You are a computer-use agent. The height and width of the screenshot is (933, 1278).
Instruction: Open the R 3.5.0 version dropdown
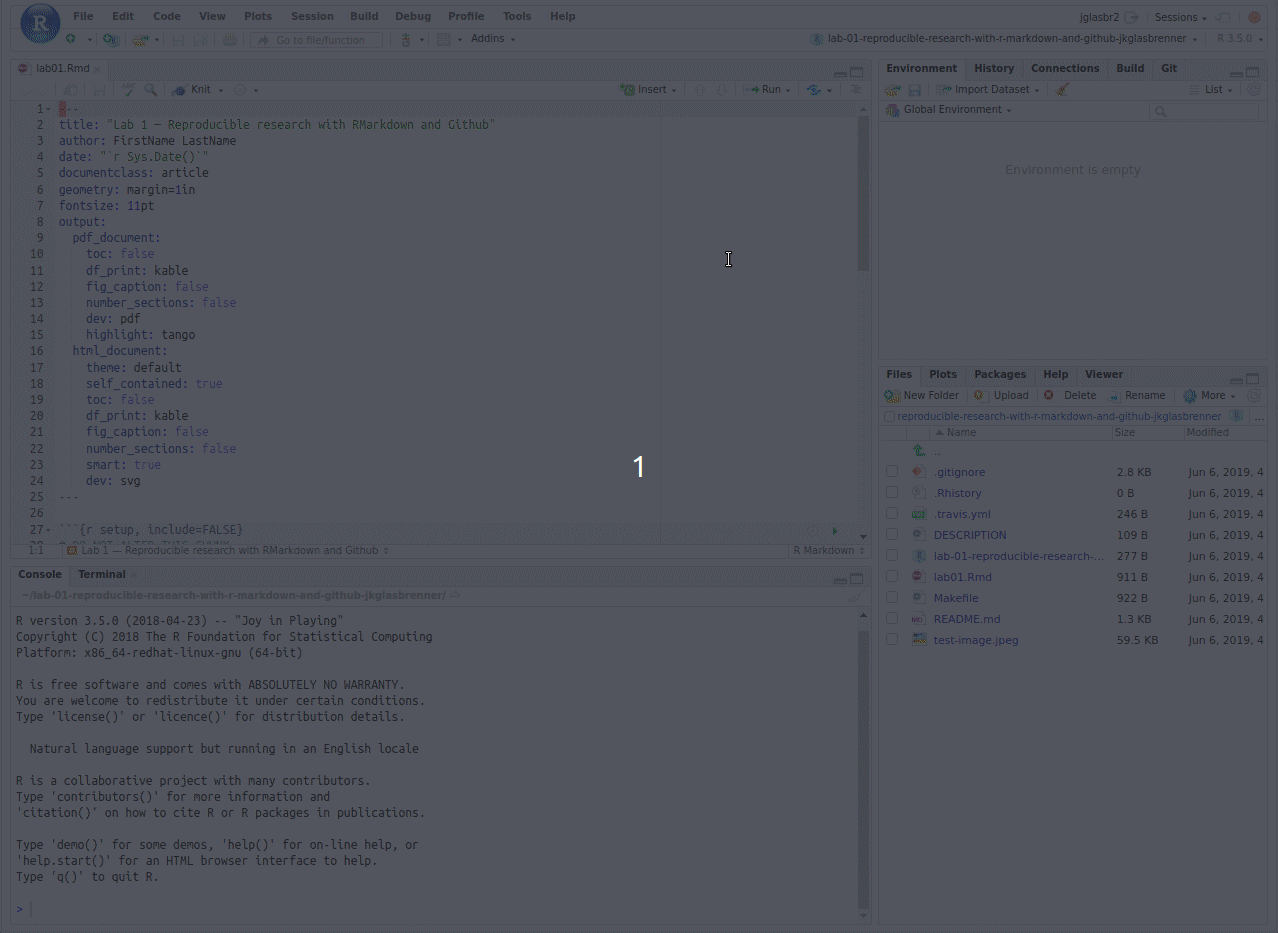1239,39
